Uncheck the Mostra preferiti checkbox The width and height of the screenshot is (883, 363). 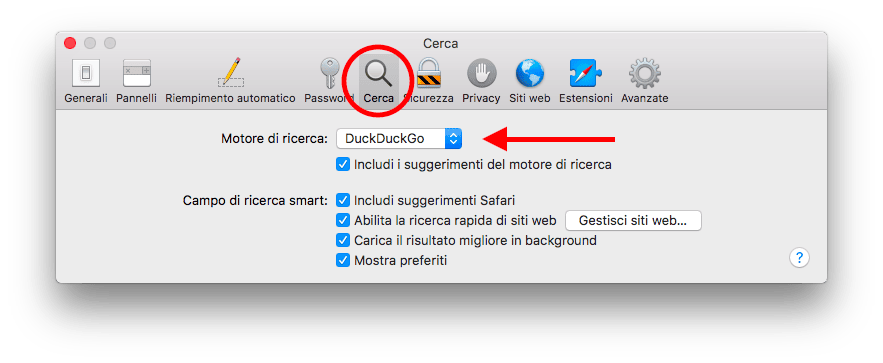(343, 261)
